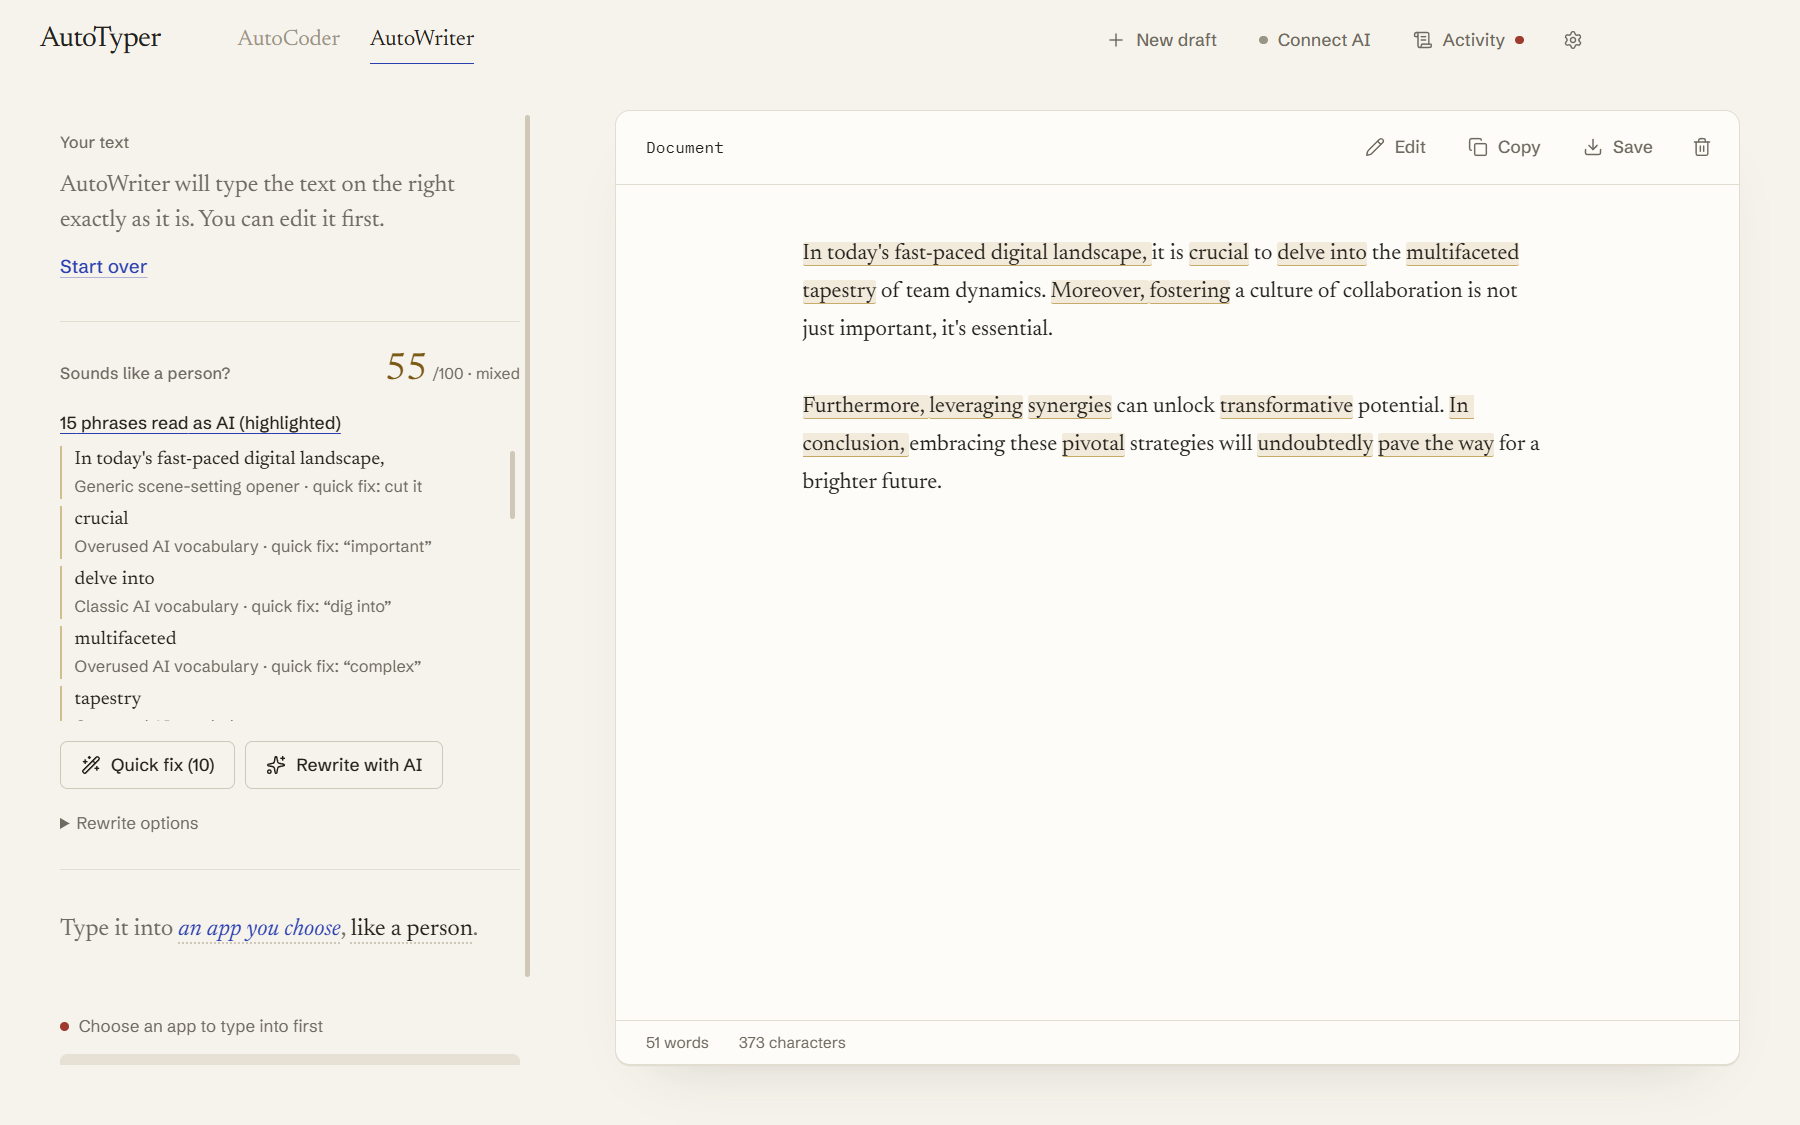
Task: Select the AutoWriter tab
Action: pos(422,38)
